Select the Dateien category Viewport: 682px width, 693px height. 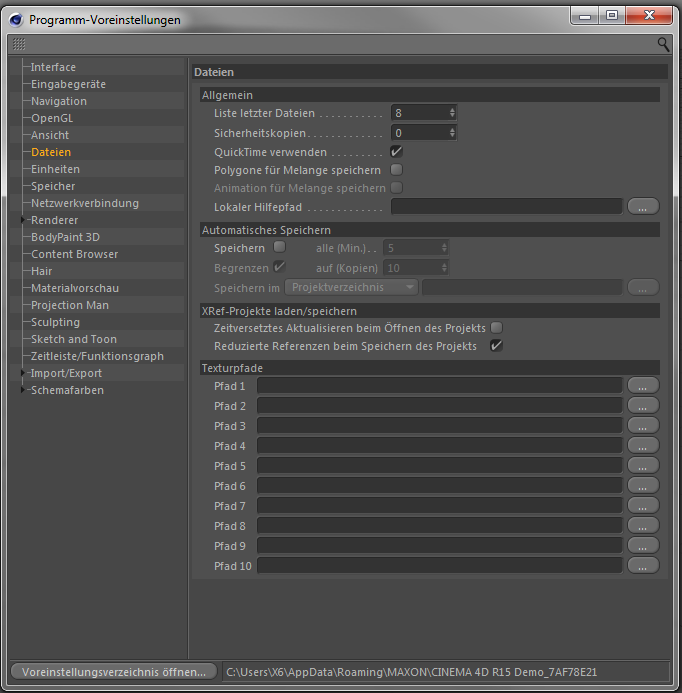click(x=51, y=152)
